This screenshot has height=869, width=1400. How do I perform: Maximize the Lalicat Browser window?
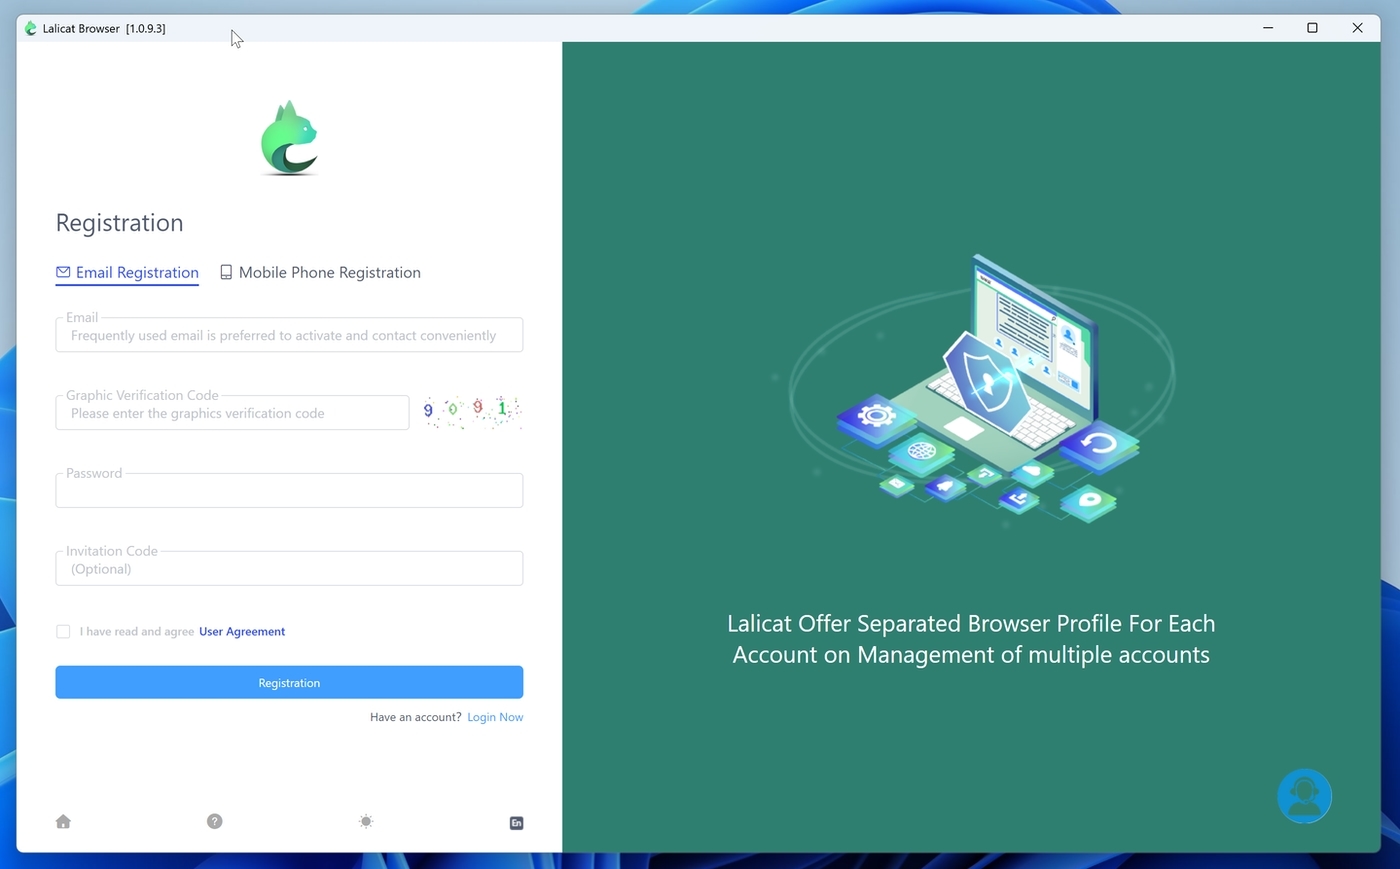pos(1313,28)
